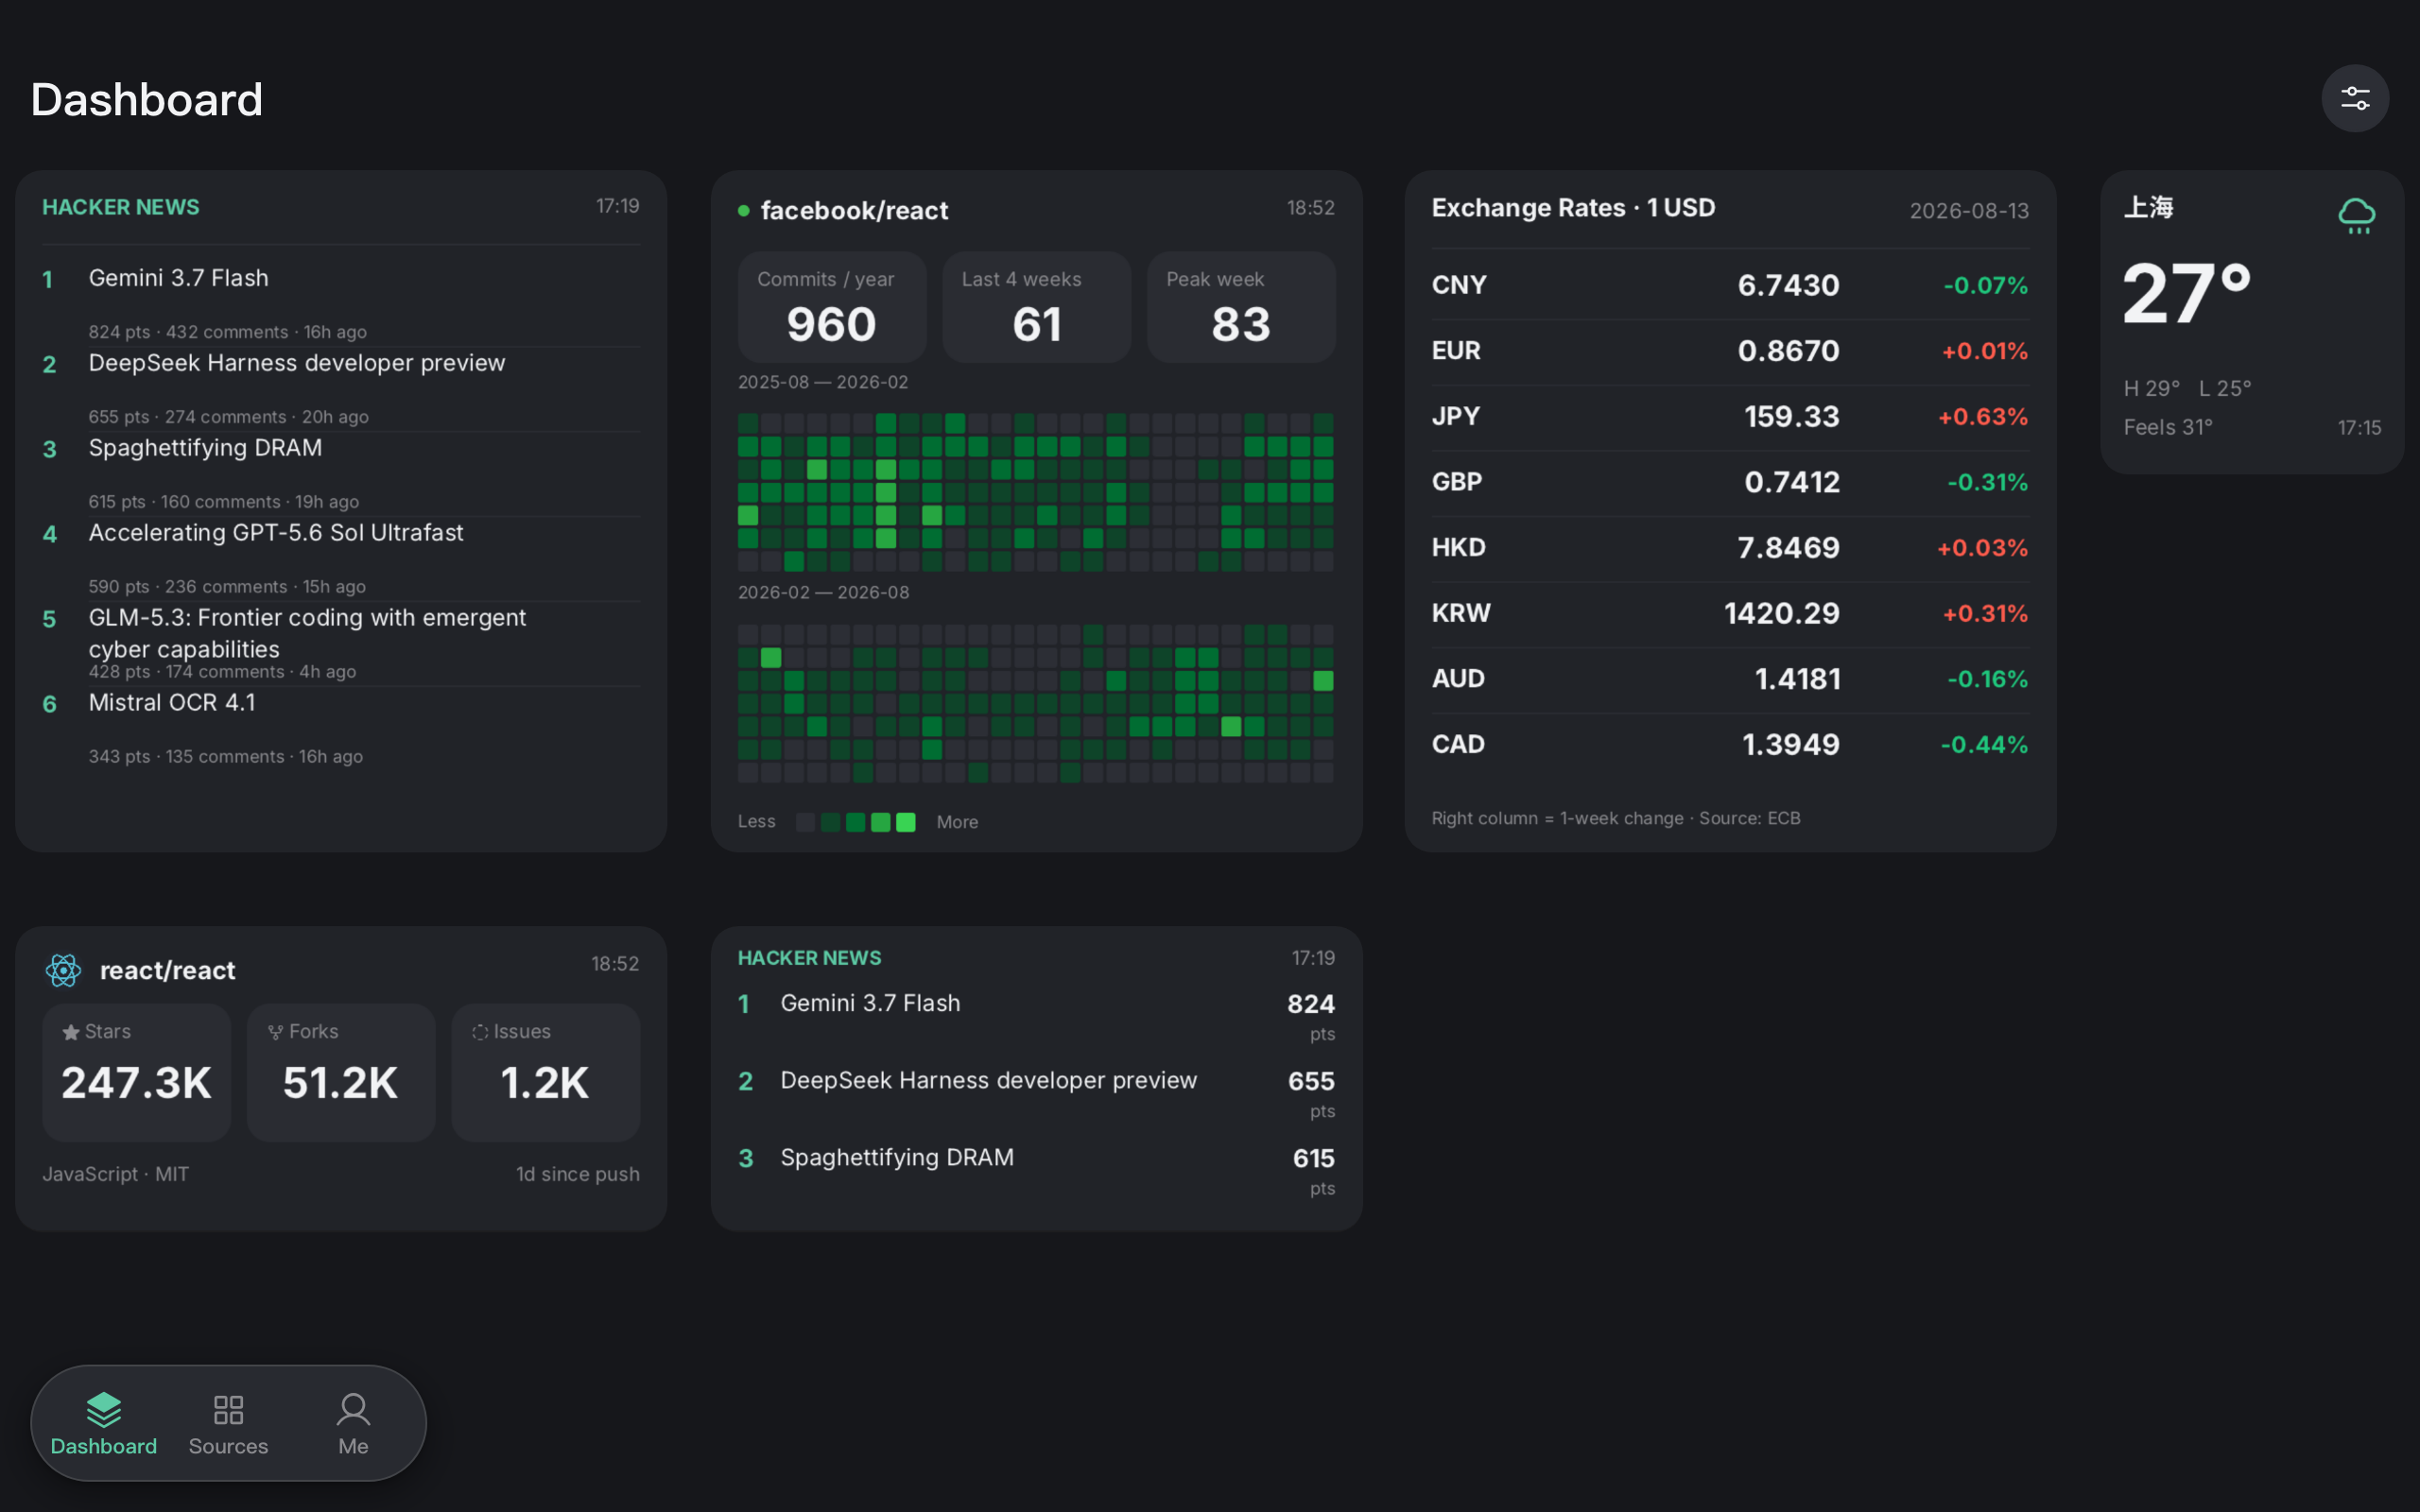The height and width of the screenshot is (1512, 2420).
Task: Click the 2026-02 — 2026-08 heatmap label
Action: (824, 592)
